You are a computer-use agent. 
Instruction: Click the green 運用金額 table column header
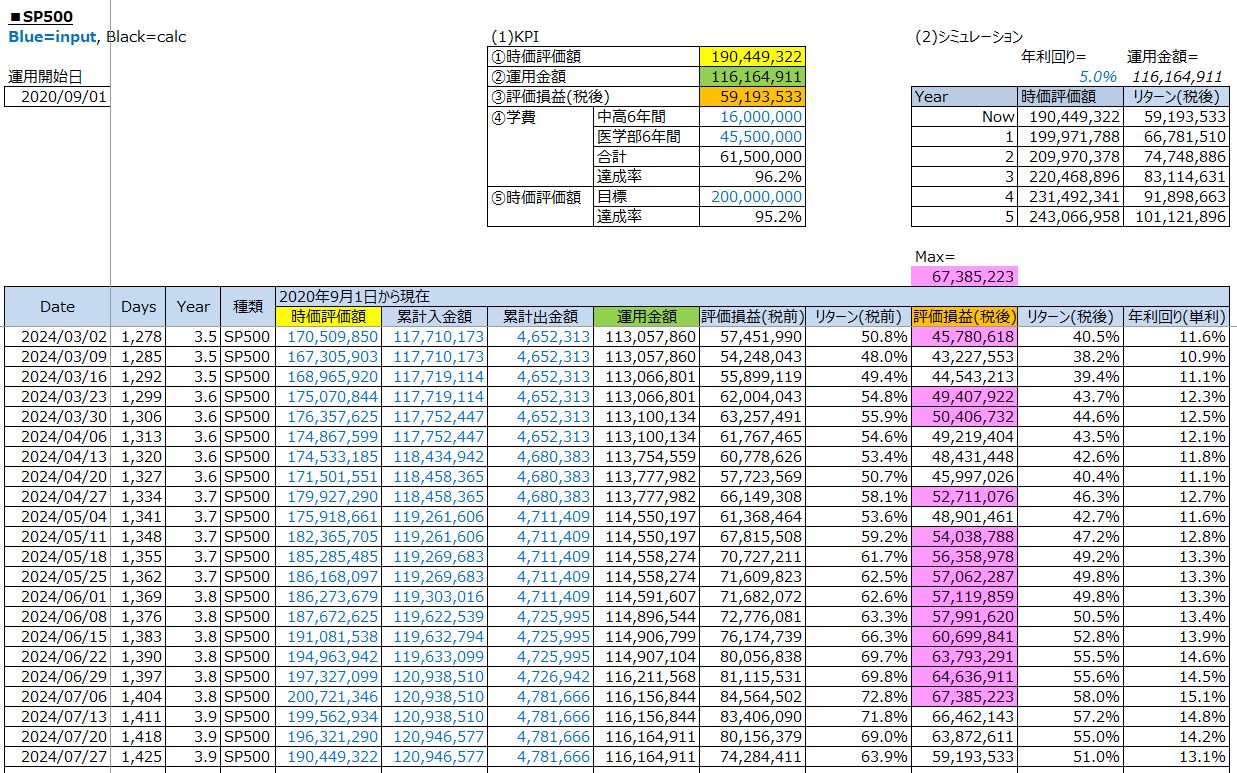(645, 317)
